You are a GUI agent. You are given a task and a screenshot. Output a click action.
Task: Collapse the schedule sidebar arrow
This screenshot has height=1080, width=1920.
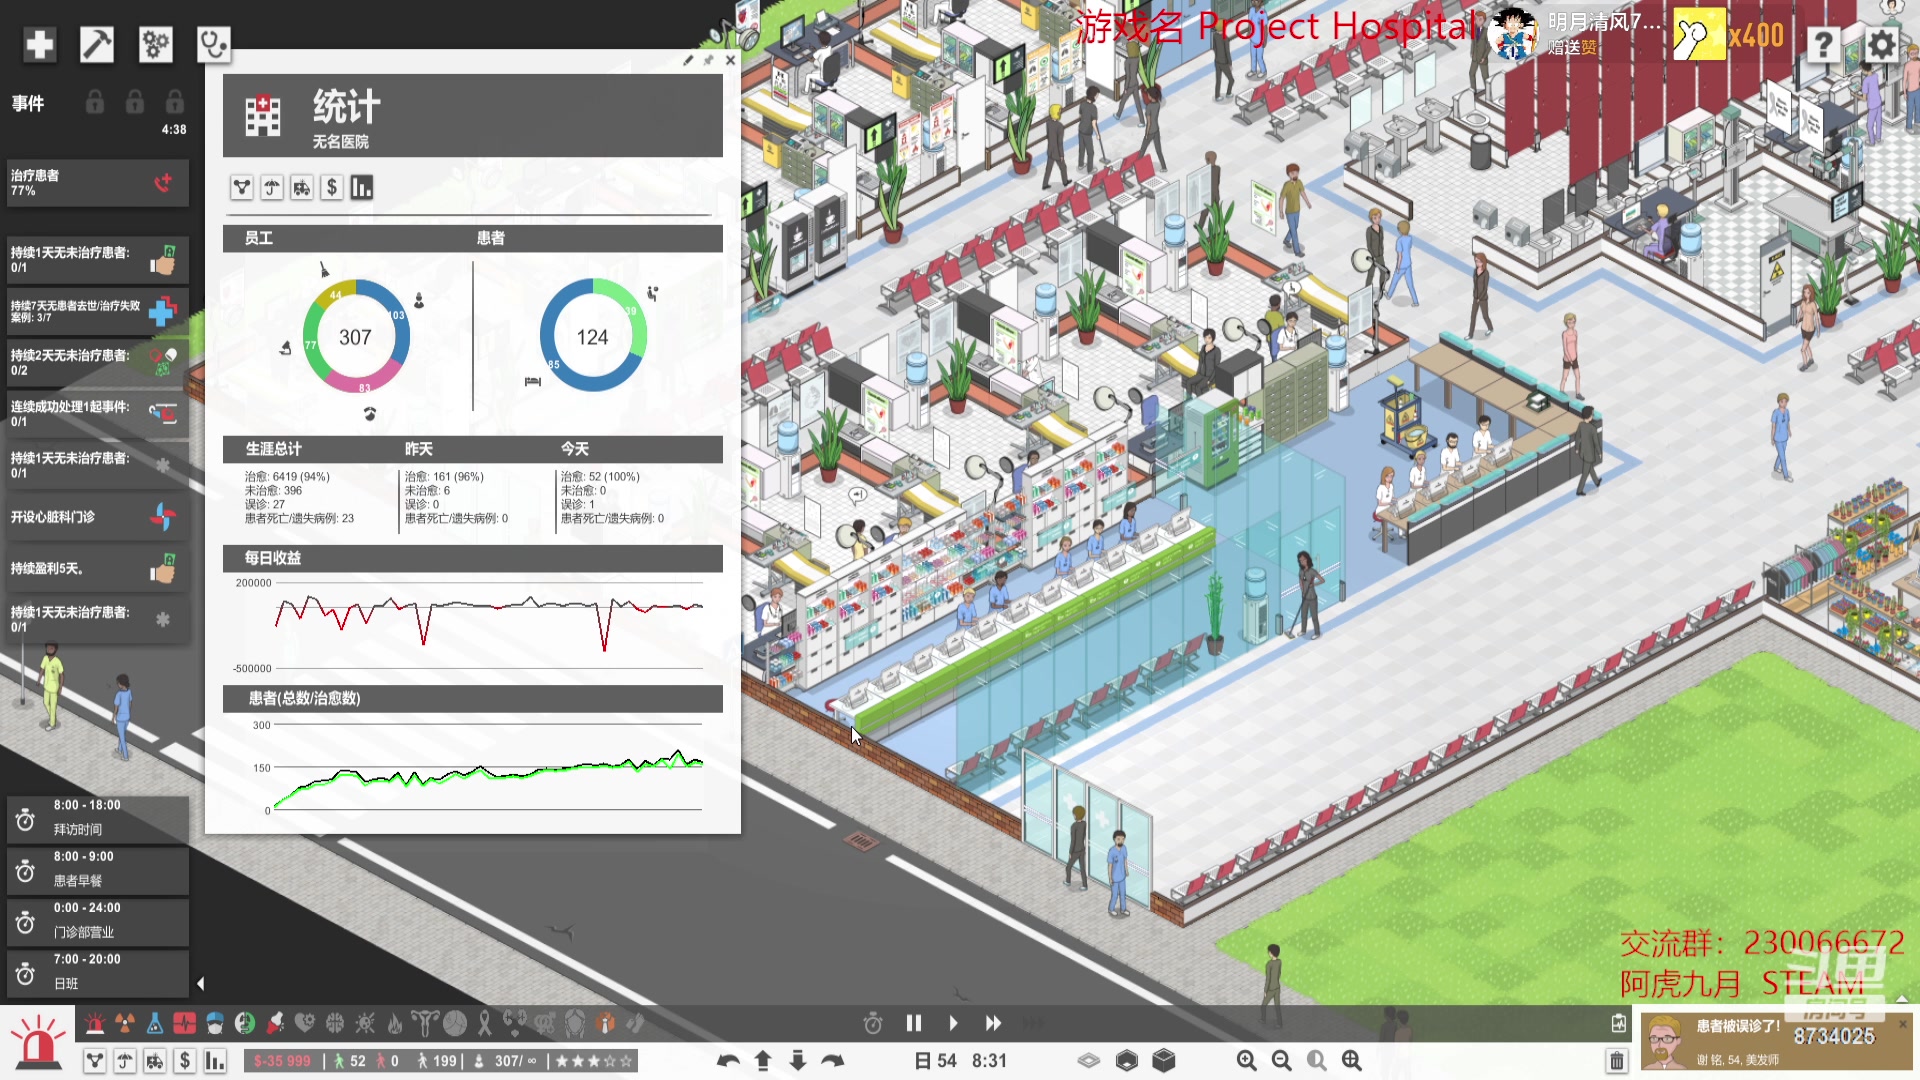[200, 984]
